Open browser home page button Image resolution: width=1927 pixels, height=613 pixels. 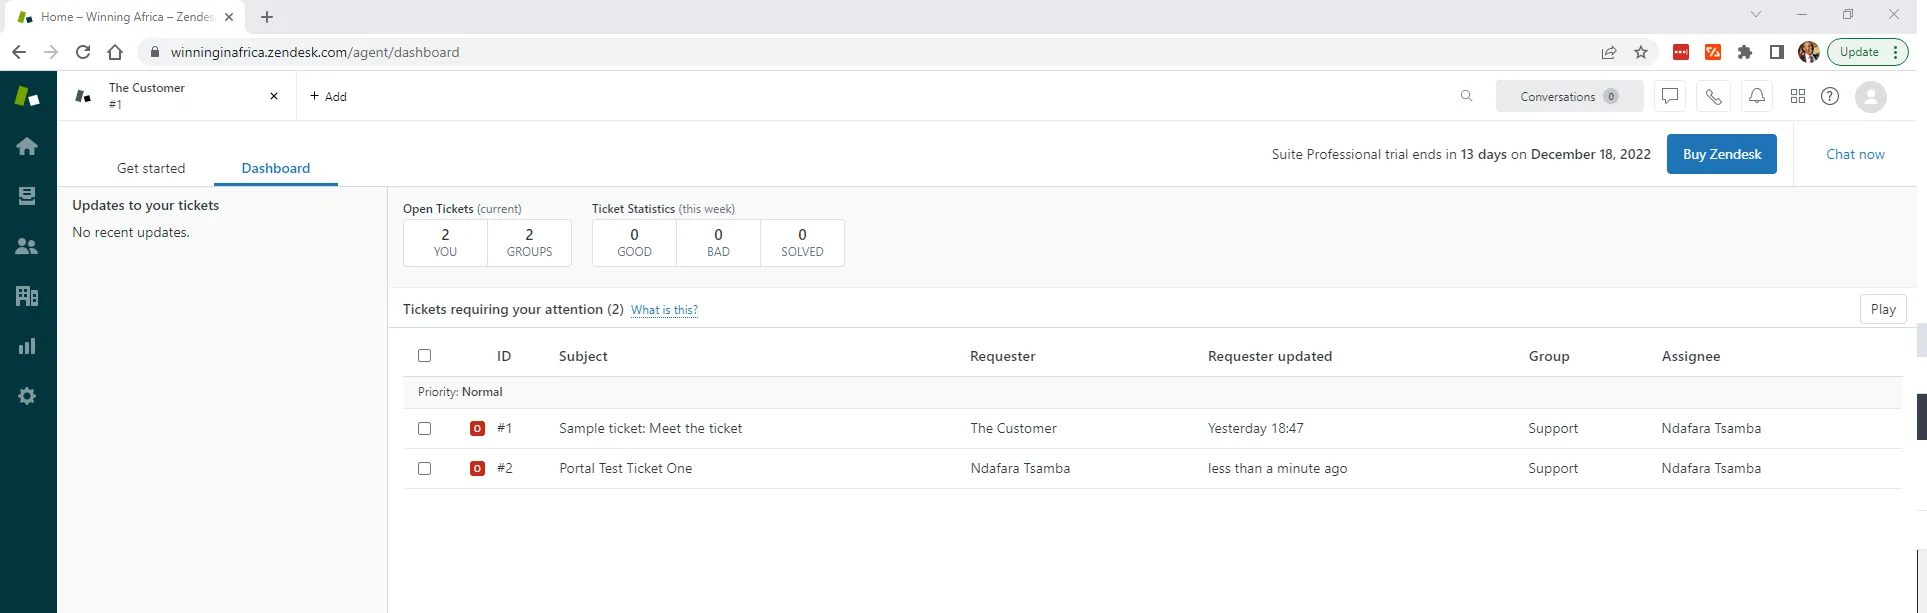pyautogui.click(x=115, y=52)
